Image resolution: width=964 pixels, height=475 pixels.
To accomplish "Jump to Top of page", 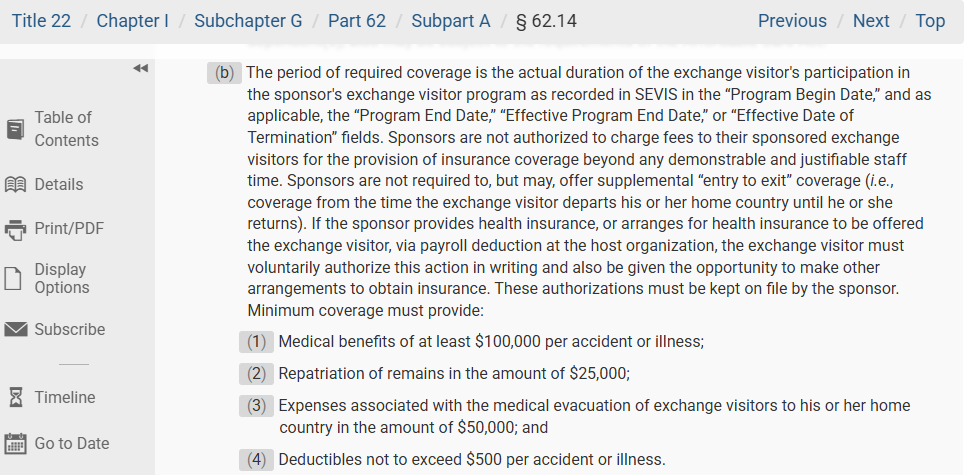I will pos(930,21).
